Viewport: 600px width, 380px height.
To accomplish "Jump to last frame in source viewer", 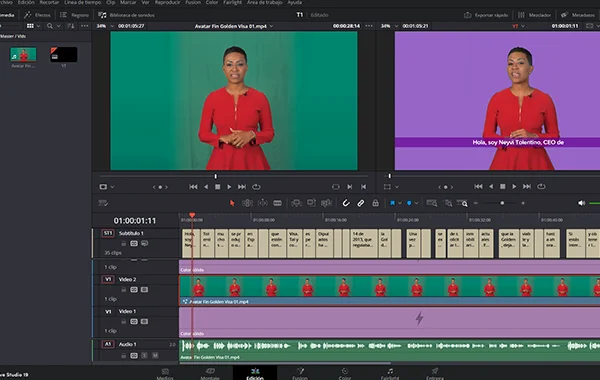I will 242,187.
